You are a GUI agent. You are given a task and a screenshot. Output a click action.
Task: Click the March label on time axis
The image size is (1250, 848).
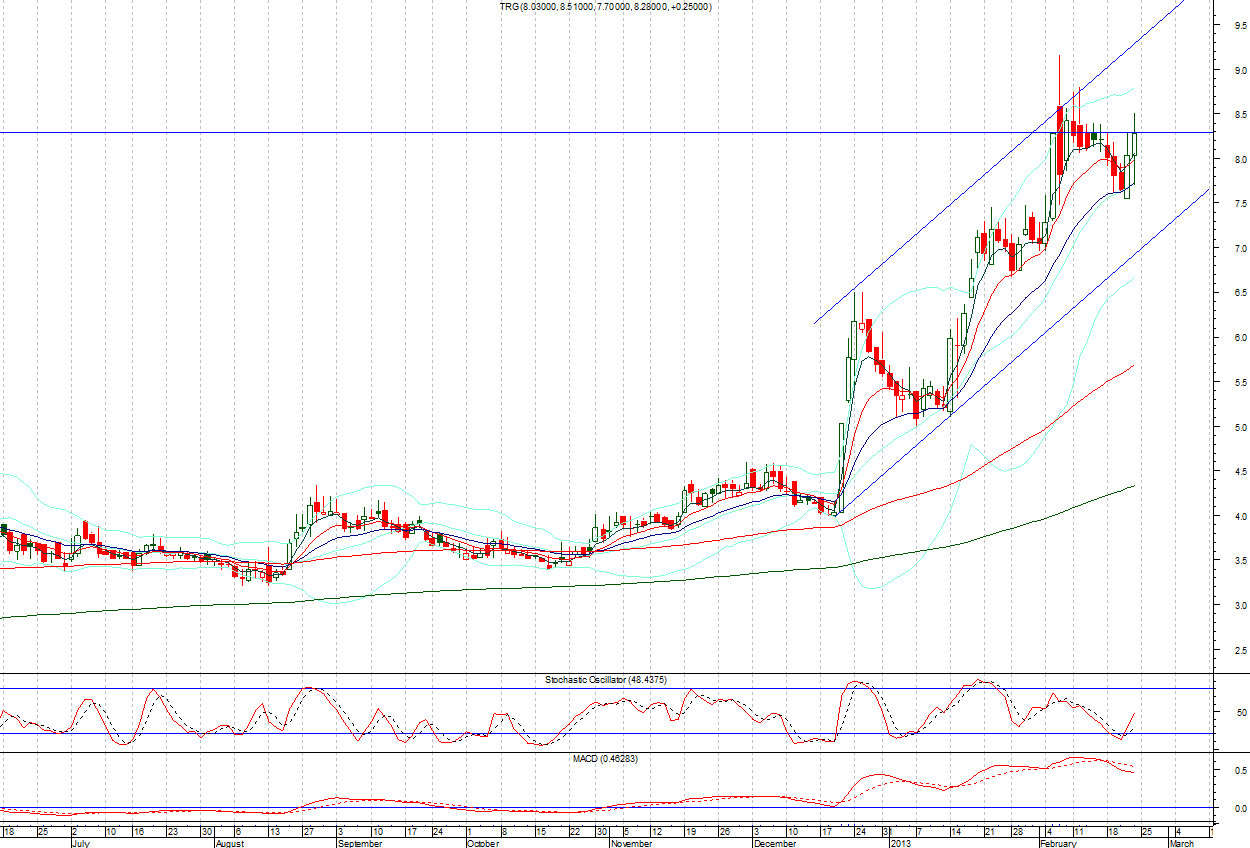[x=1181, y=842]
